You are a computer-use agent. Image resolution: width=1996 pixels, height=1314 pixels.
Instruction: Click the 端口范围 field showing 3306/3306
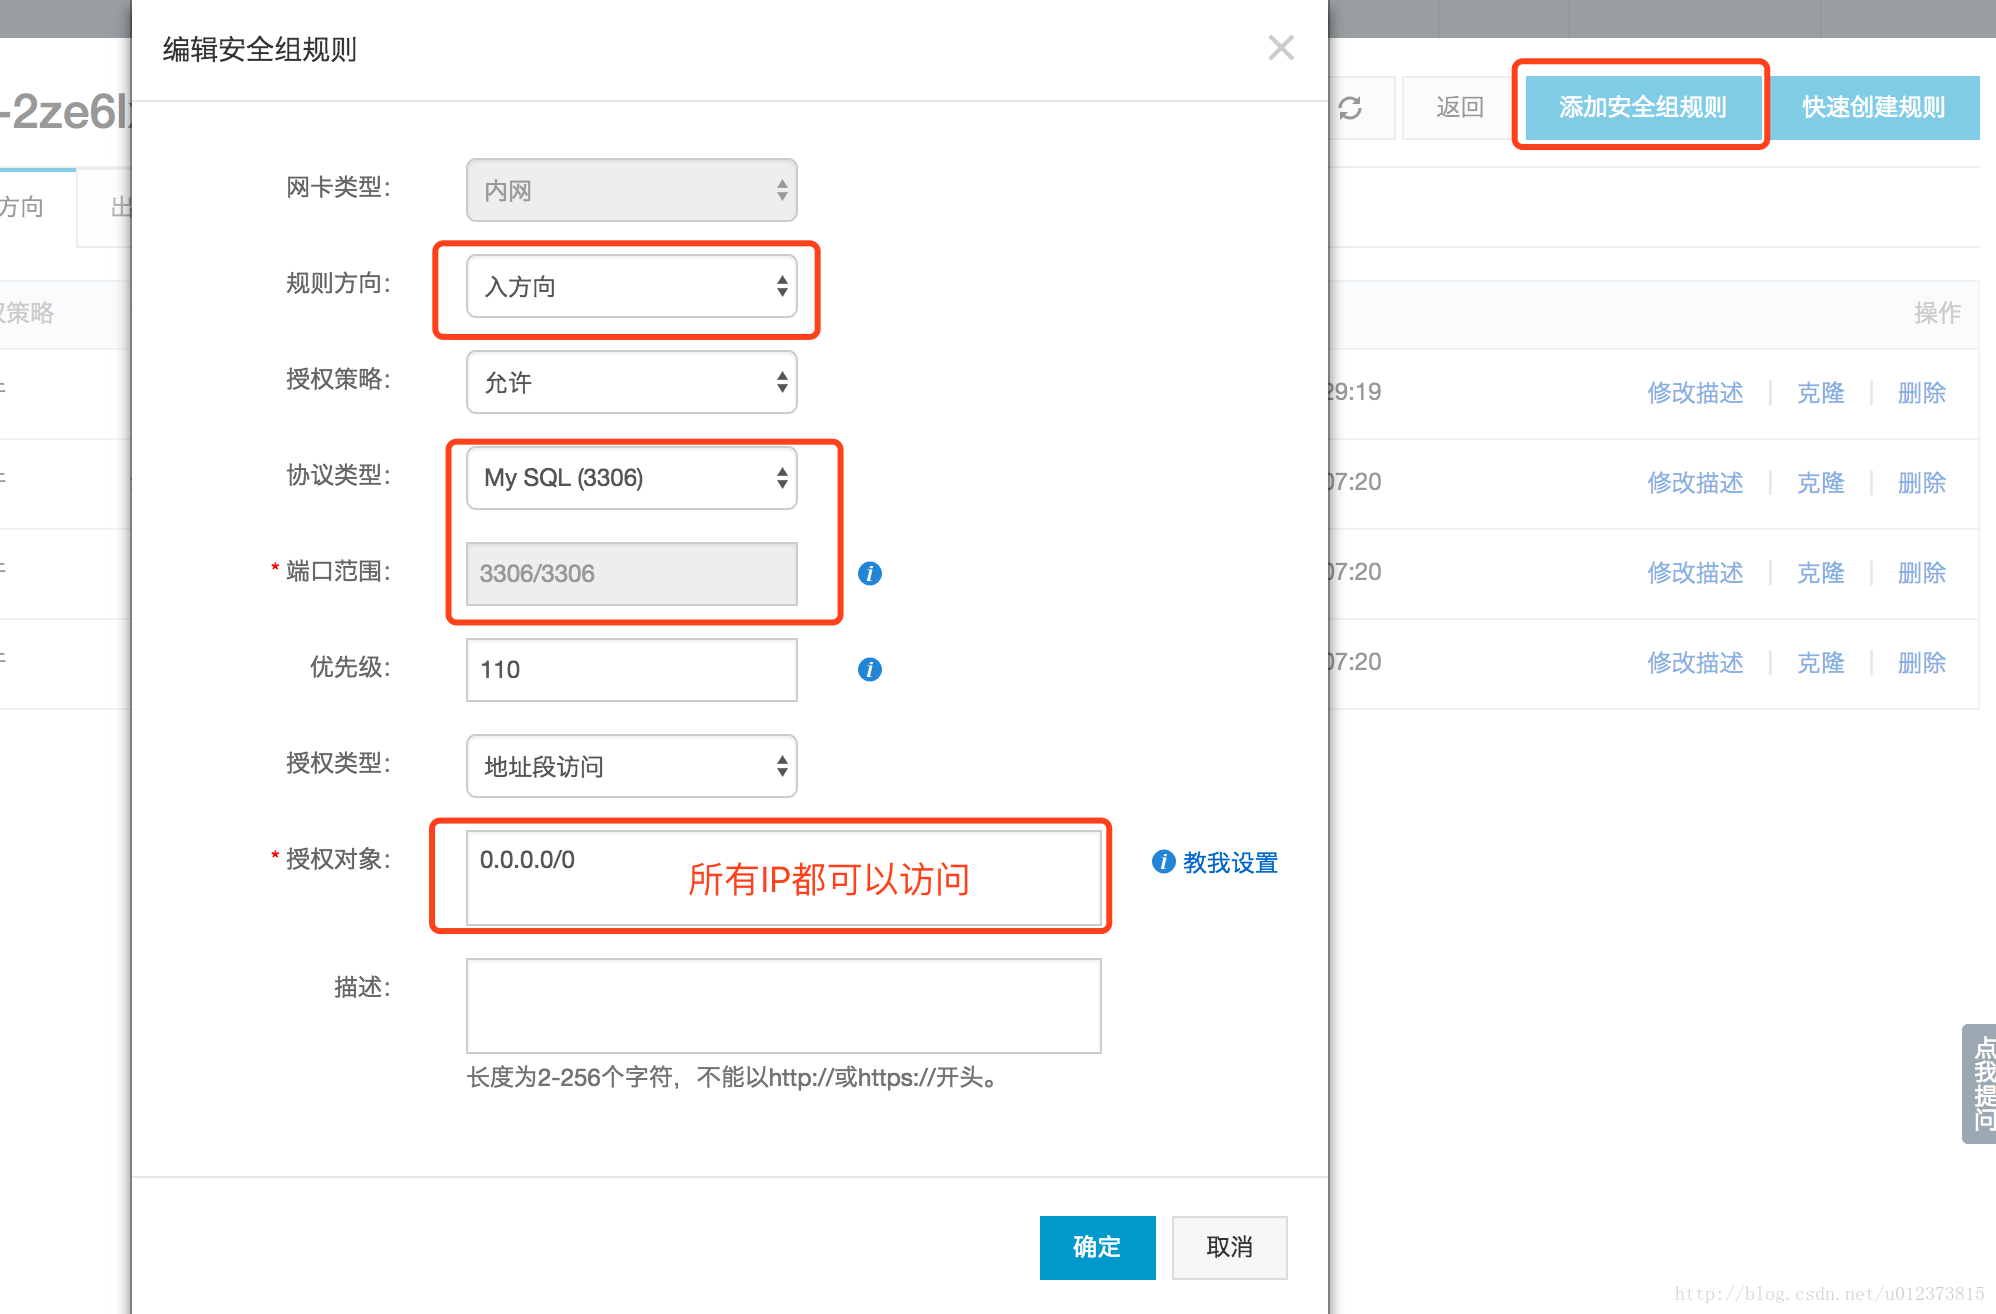tap(632, 574)
